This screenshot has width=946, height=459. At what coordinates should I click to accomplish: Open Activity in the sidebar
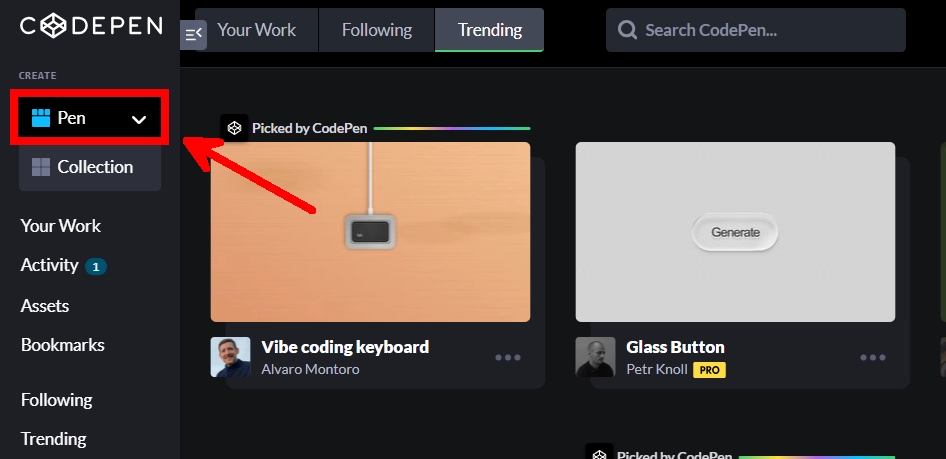click(50, 265)
